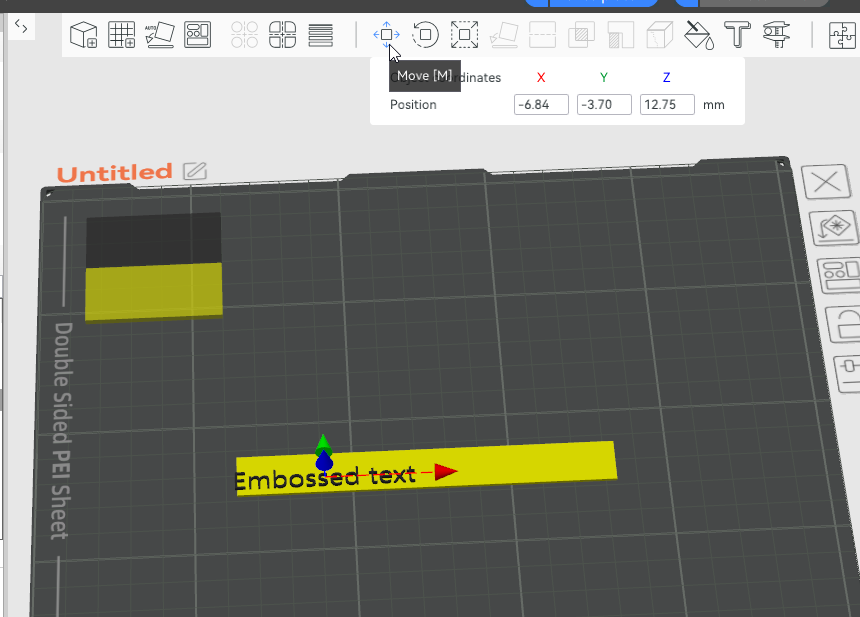The image size is (860, 617).
Task: Click the Z position field
Action: [x=667, y=105]
